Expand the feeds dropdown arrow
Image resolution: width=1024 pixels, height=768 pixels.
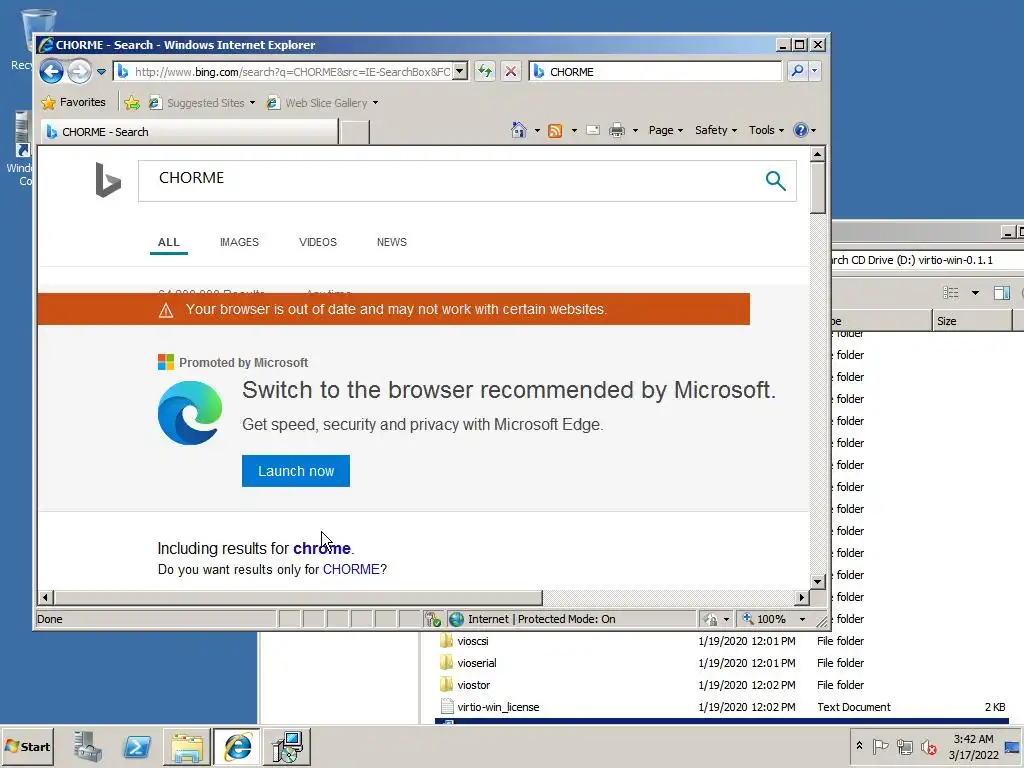tap(574, 131)
